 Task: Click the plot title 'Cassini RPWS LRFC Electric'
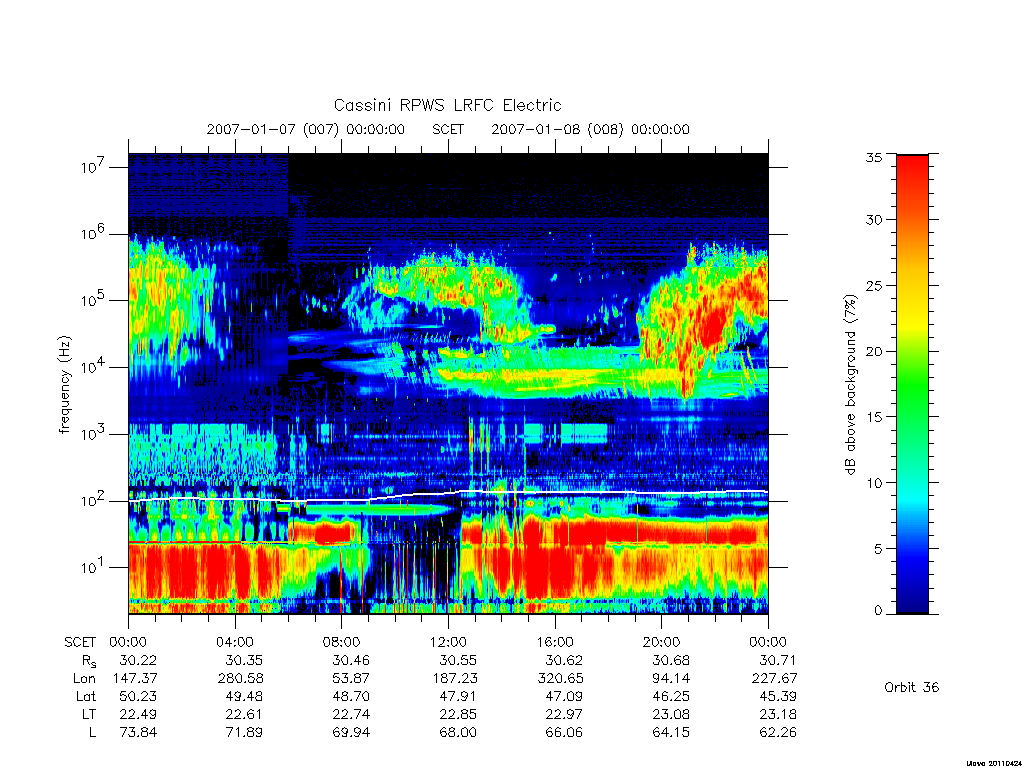pyautogui.click(x=447, y=105)
